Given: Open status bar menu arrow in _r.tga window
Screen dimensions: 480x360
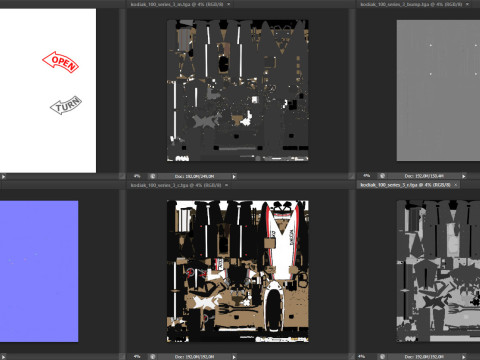Looking at the screenshot, I should tap(464, 357).
